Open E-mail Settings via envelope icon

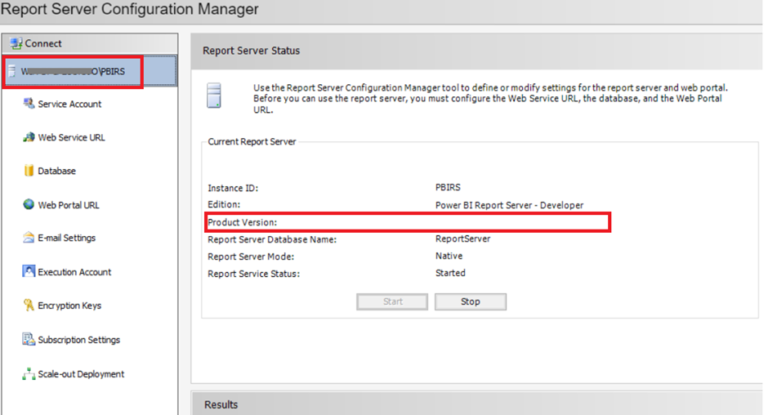[x=29, y=238]
